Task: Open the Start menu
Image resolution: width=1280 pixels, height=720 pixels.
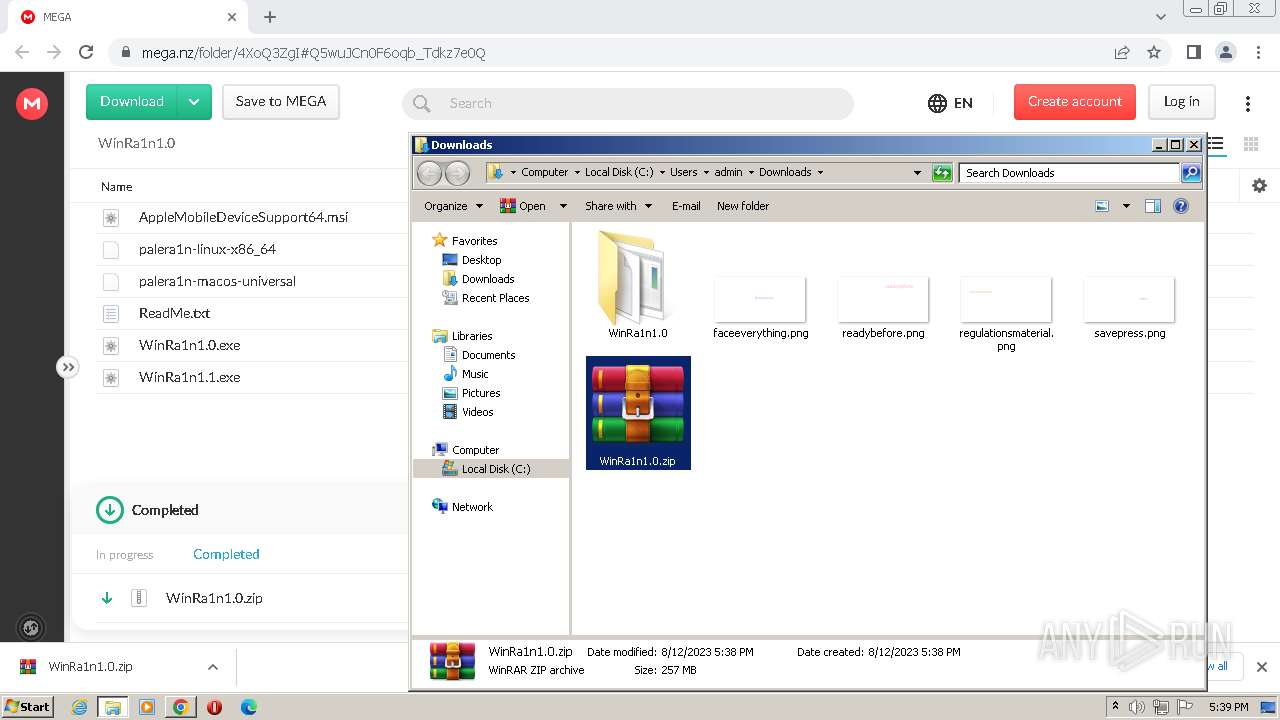Action: pos(28,707)
